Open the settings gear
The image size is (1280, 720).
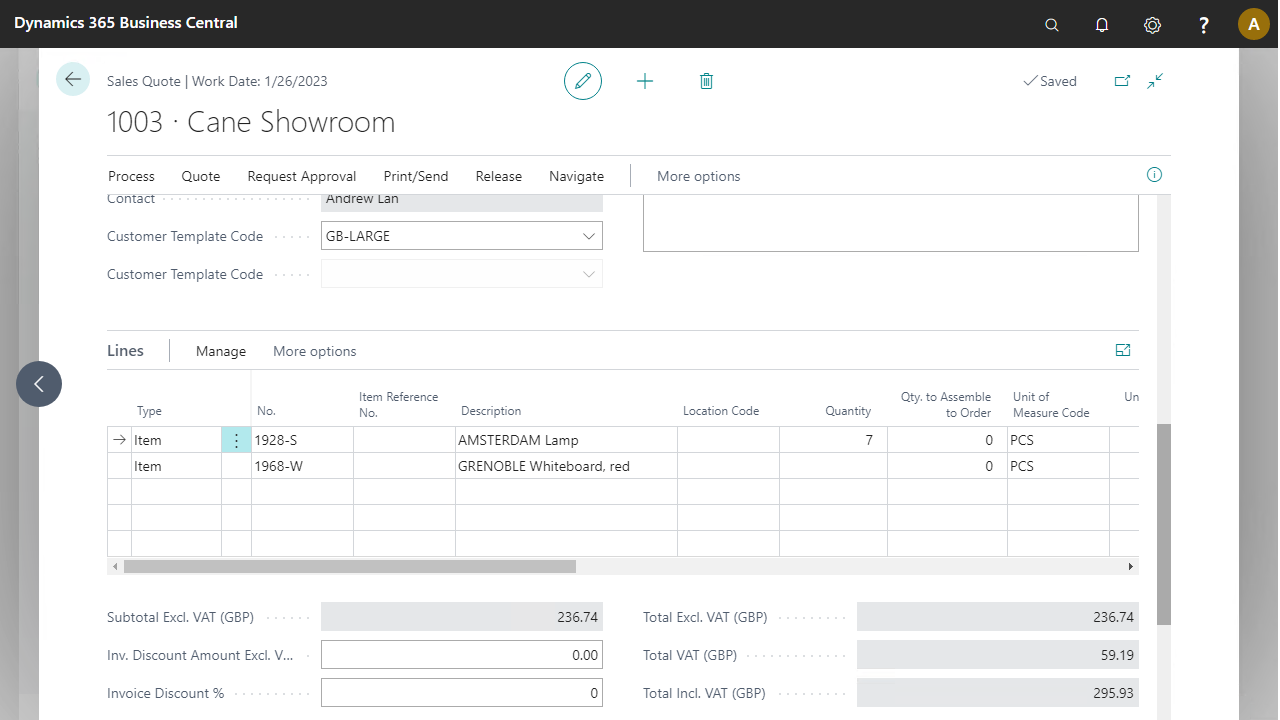pyautogui.click(x=1152, y=24)
